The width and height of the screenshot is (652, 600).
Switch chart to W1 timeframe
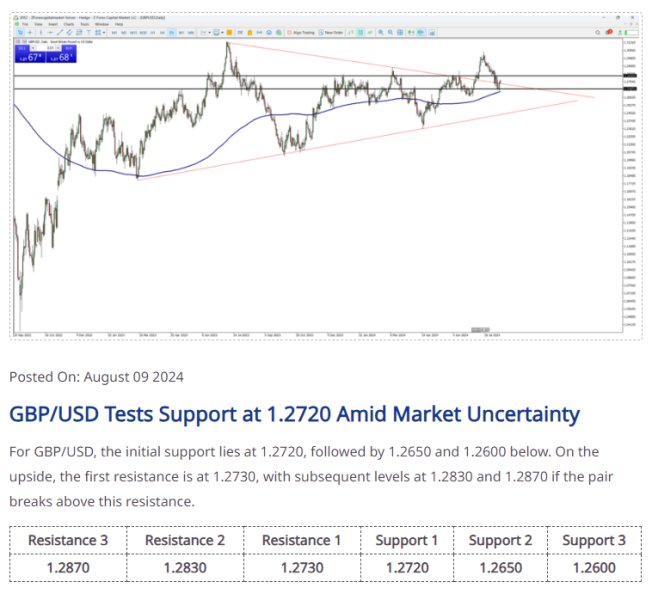click(181, 32)
